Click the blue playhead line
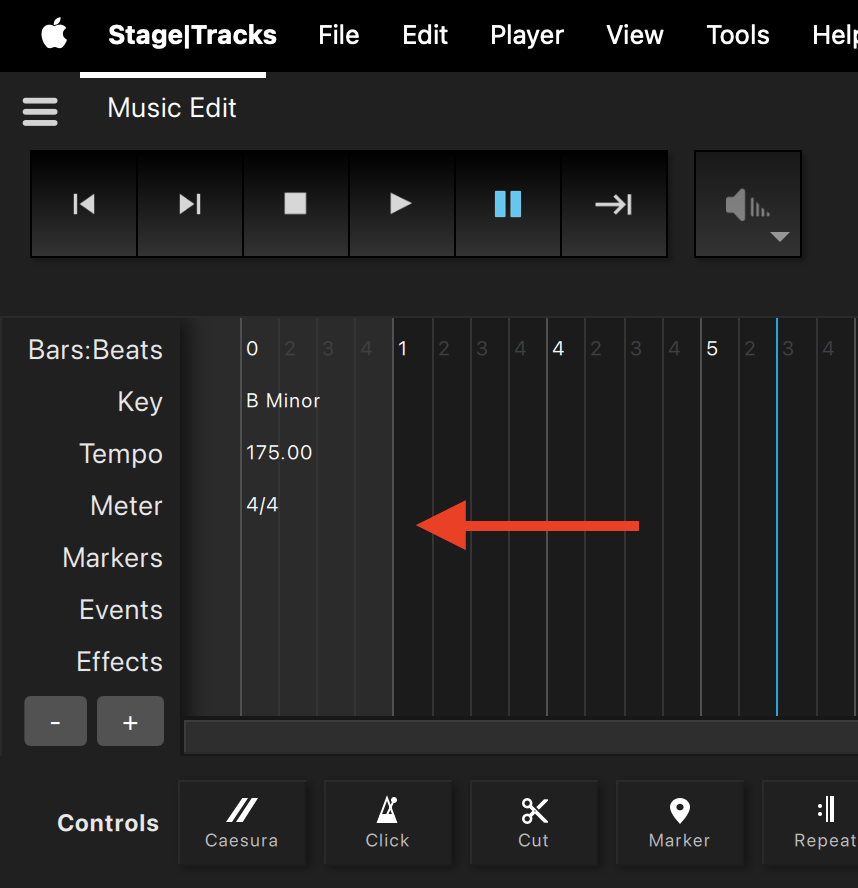The height and width of the screenshot is (888, 858). (x=777, y=516)
